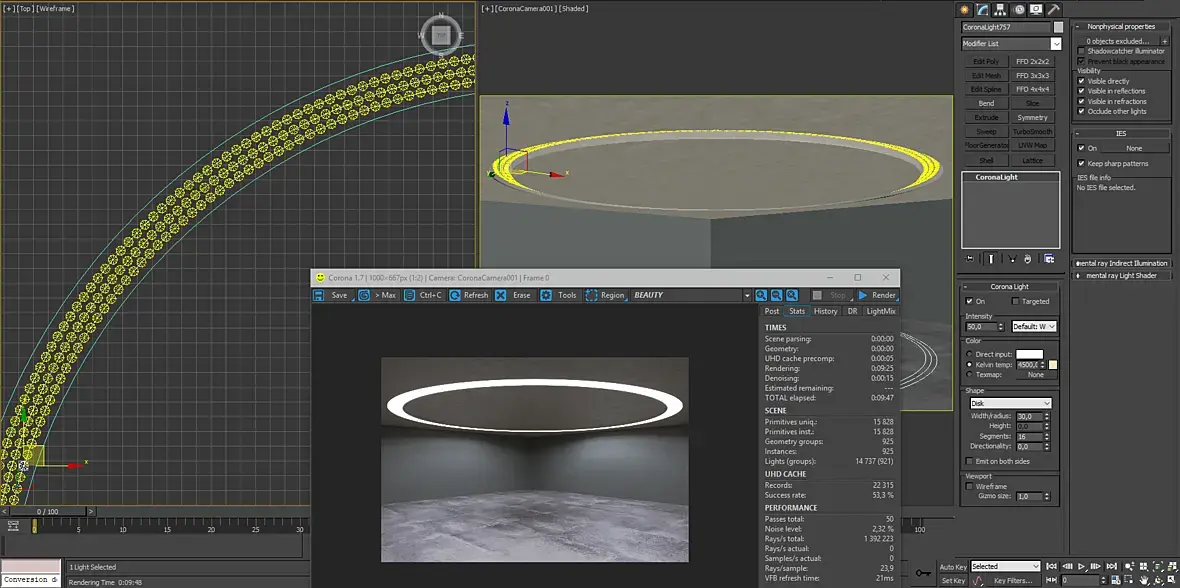Open the Display command panel tab

1035,9
